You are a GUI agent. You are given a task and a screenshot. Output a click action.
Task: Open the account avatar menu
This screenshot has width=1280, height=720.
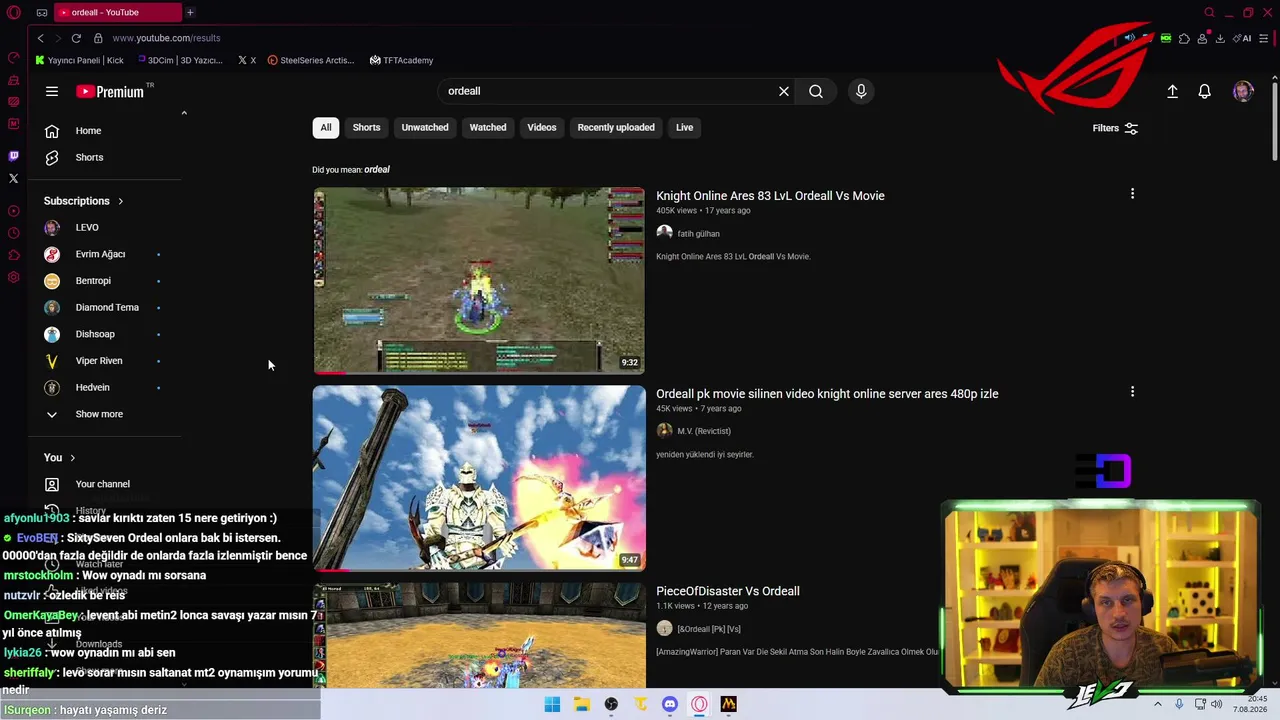(1243, 91)
